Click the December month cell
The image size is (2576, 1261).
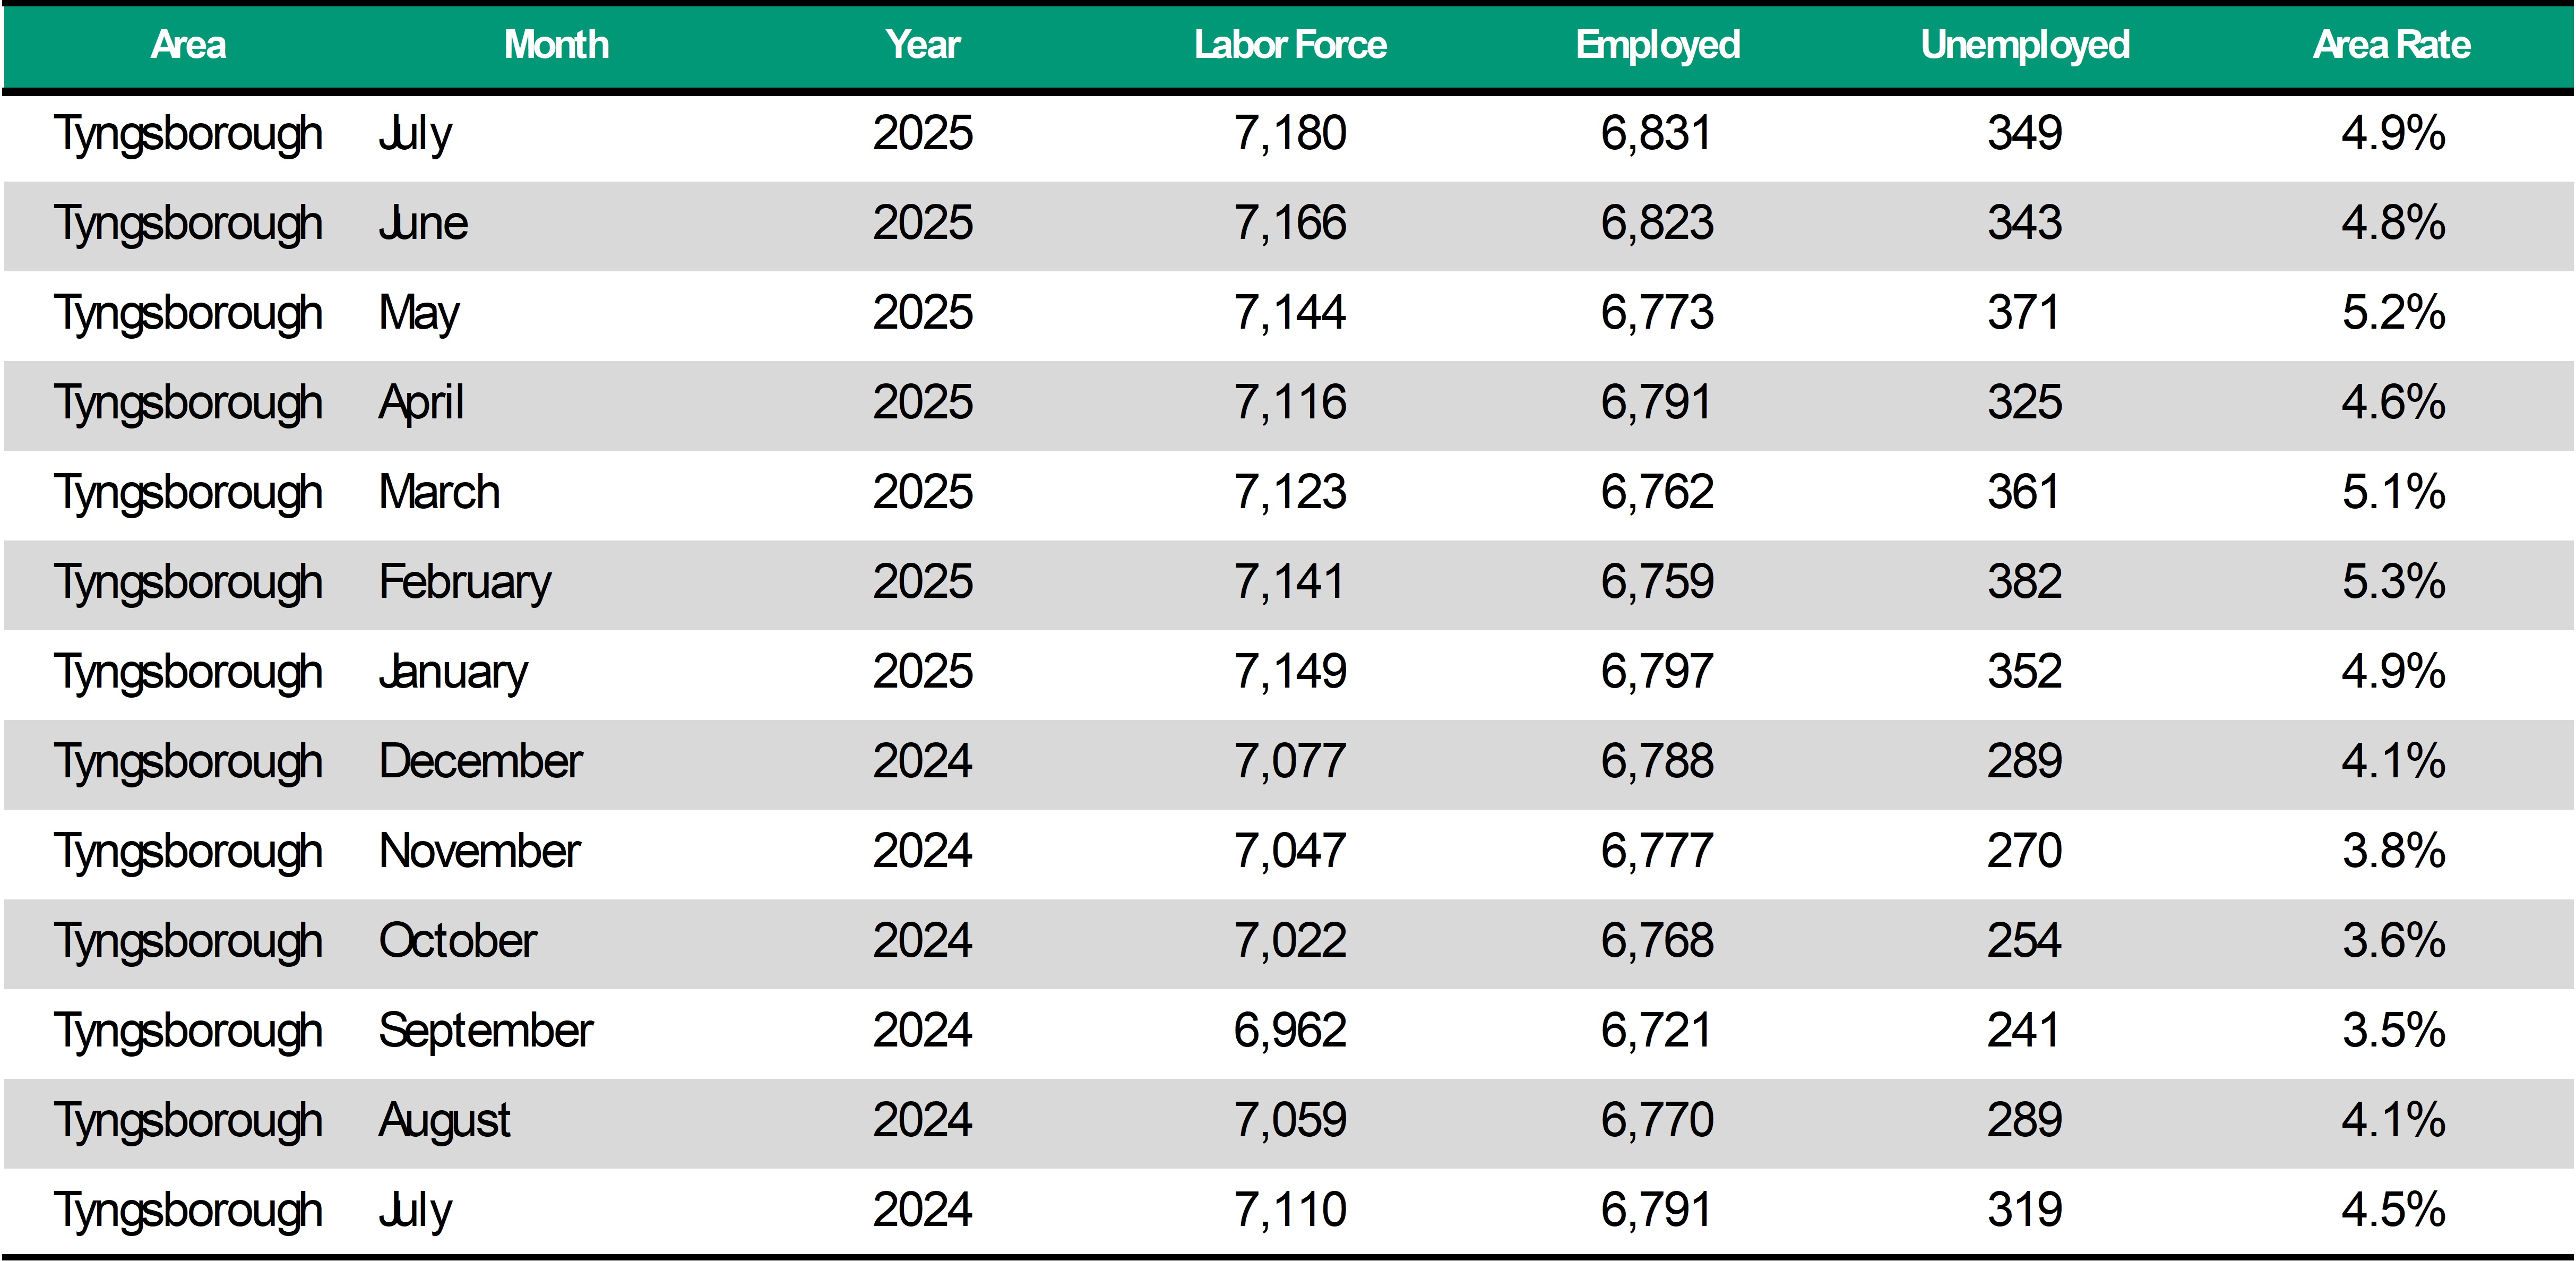[x=480, y=762]
